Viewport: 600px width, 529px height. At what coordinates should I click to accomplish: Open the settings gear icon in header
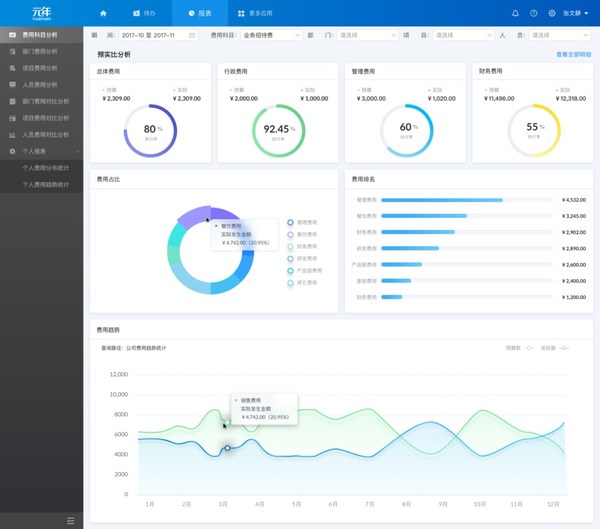coord(551,13)
